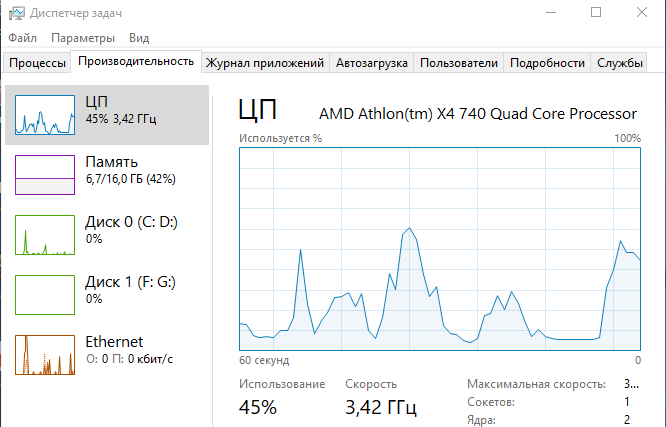This screenshot has width=666, height=427.
Task: Switch to the Процессы tab
Action: [x=37, y=63]
